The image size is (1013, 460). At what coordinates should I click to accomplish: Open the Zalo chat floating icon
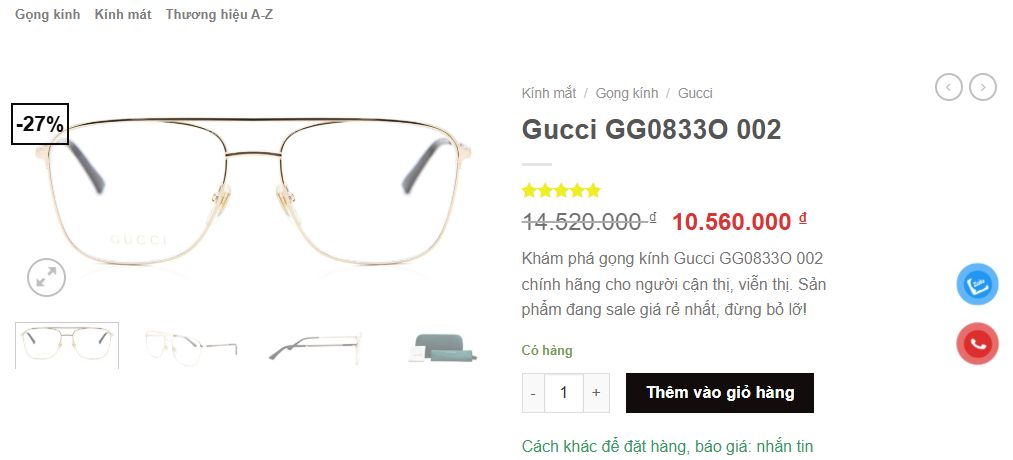(977, 284)
